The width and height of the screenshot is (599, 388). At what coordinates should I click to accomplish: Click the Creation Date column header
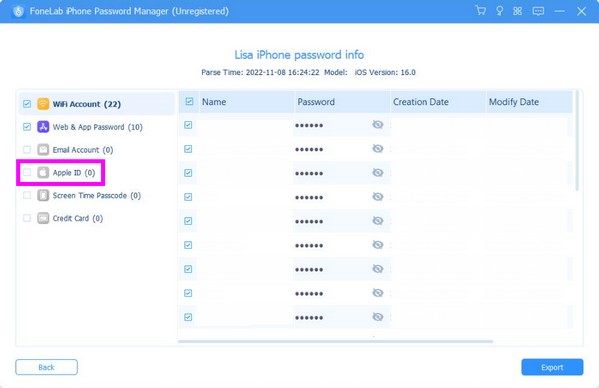pos(438,102)
